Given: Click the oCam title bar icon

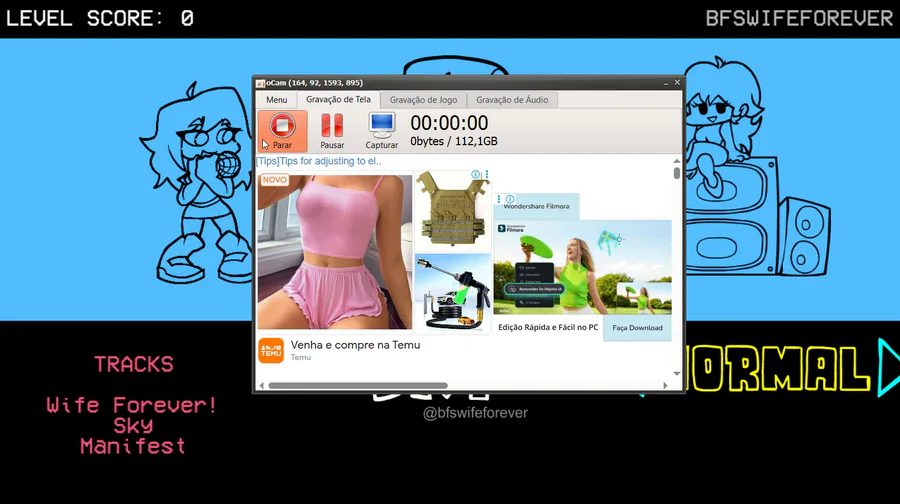Looking at the screenshot, I should pos(260,83).
